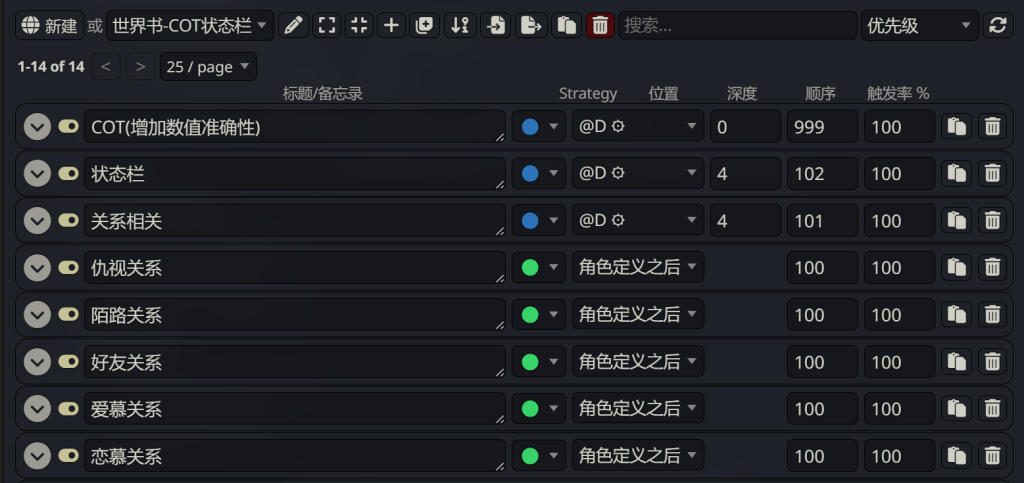Image resolution: width=1024 pixels, height=483 pixels.
Task: Collapse all entries with the shrink icon
Action: point(359,25)
